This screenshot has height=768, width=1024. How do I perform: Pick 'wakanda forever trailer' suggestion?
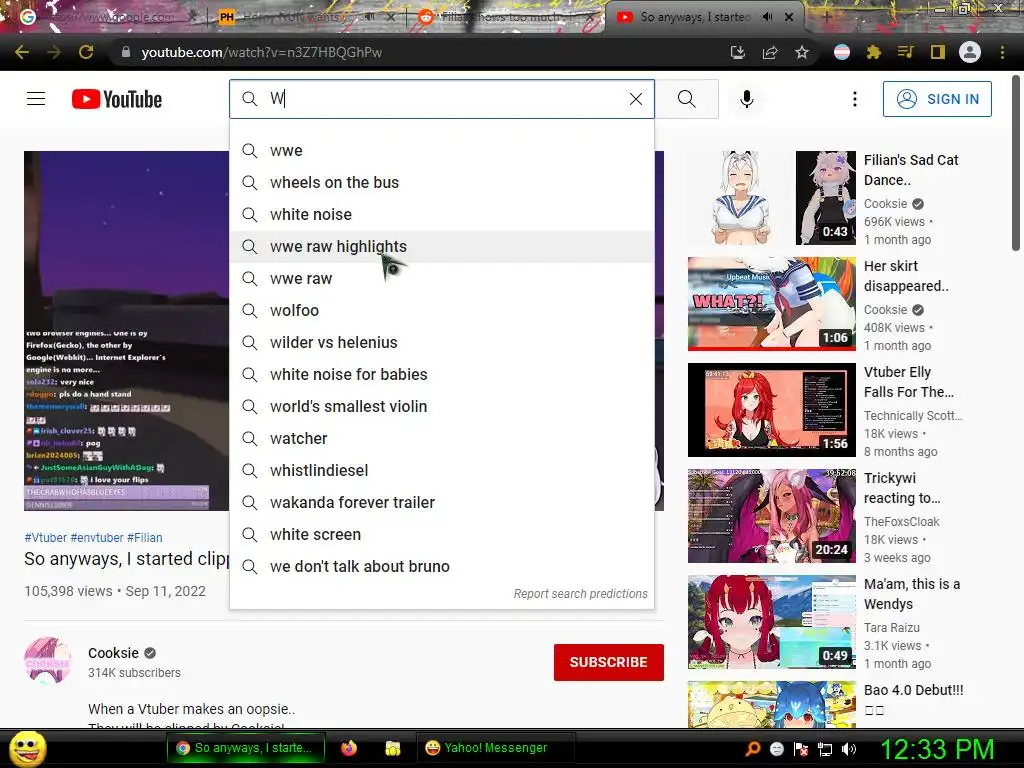click(441, 502)
